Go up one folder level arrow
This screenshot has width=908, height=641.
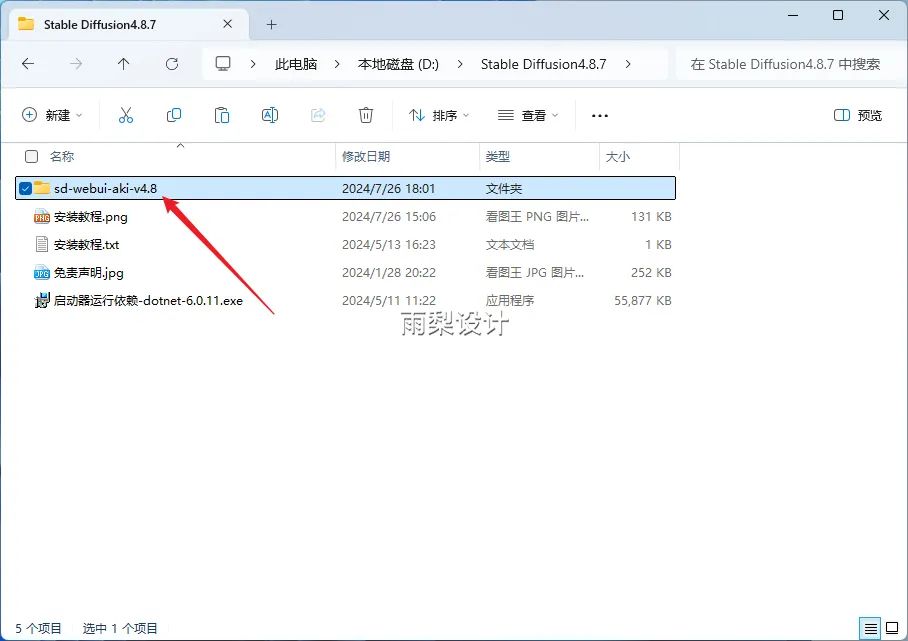point(123,64)
